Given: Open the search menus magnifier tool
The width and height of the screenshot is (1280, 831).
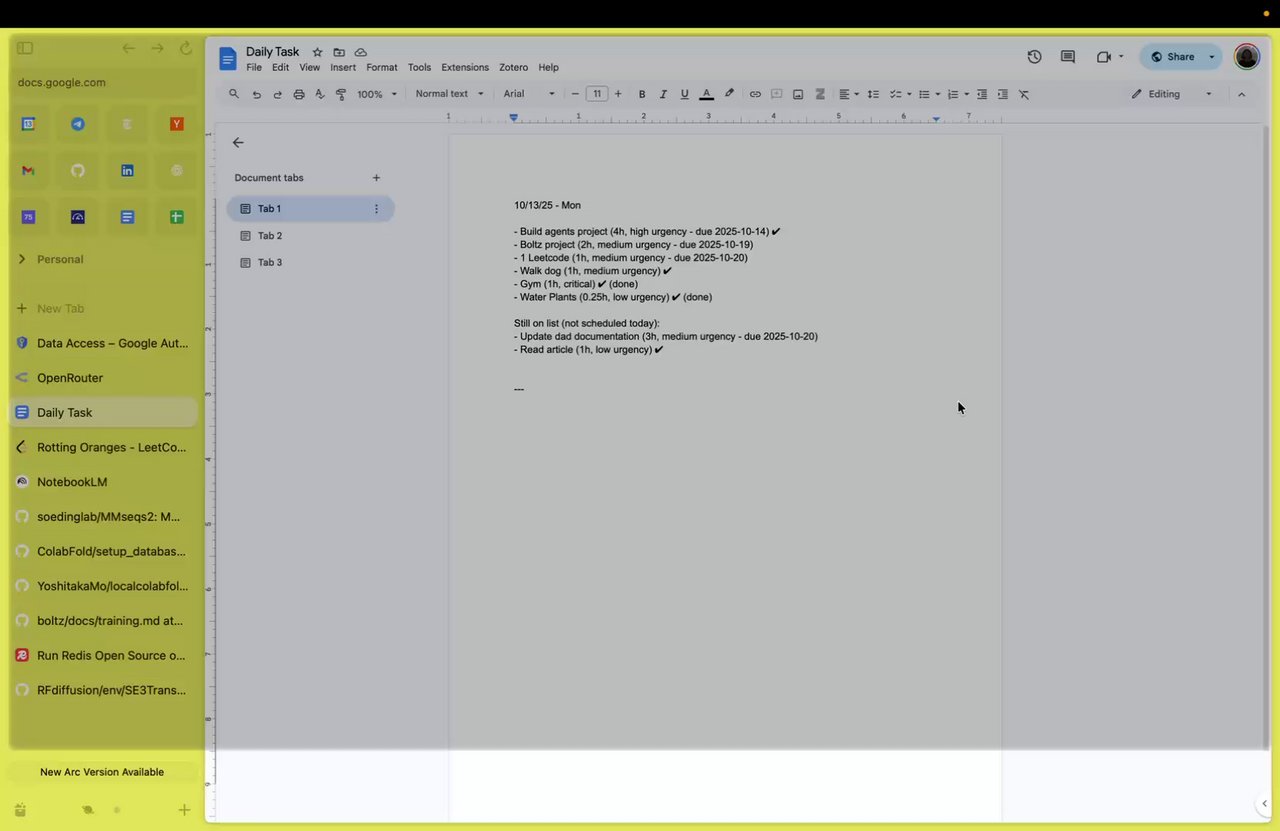Looking at the screenshot, I should (x=234, y=94).
